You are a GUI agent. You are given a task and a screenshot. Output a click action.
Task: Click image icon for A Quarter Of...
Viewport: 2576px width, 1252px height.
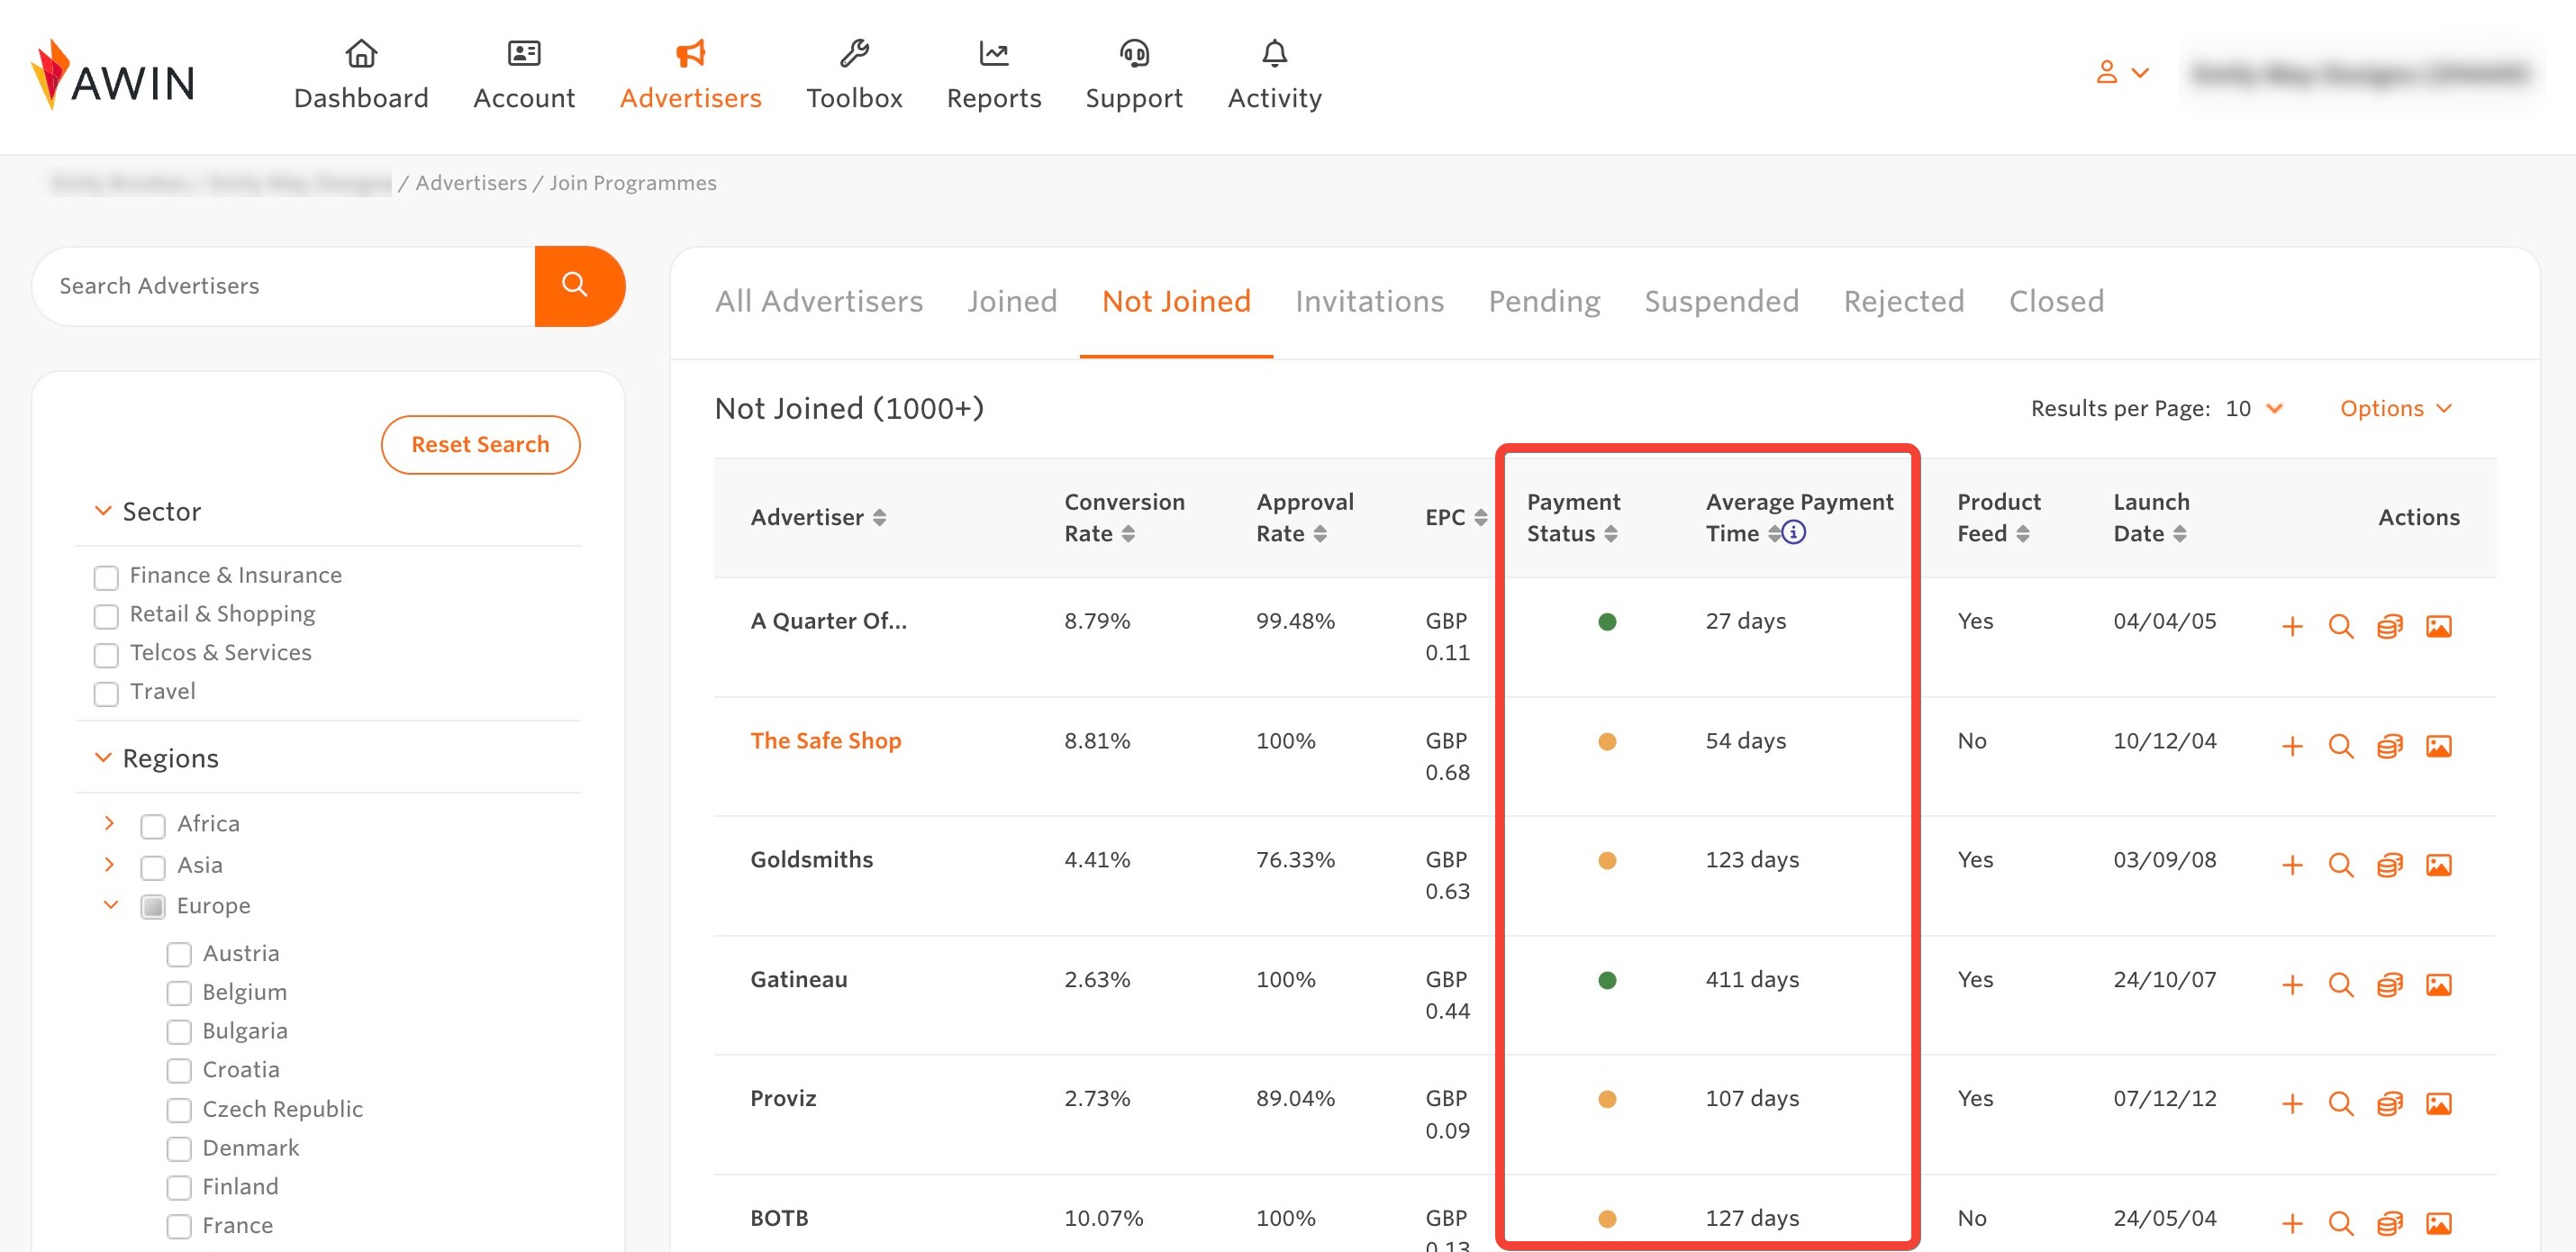tap(2438, 626)
